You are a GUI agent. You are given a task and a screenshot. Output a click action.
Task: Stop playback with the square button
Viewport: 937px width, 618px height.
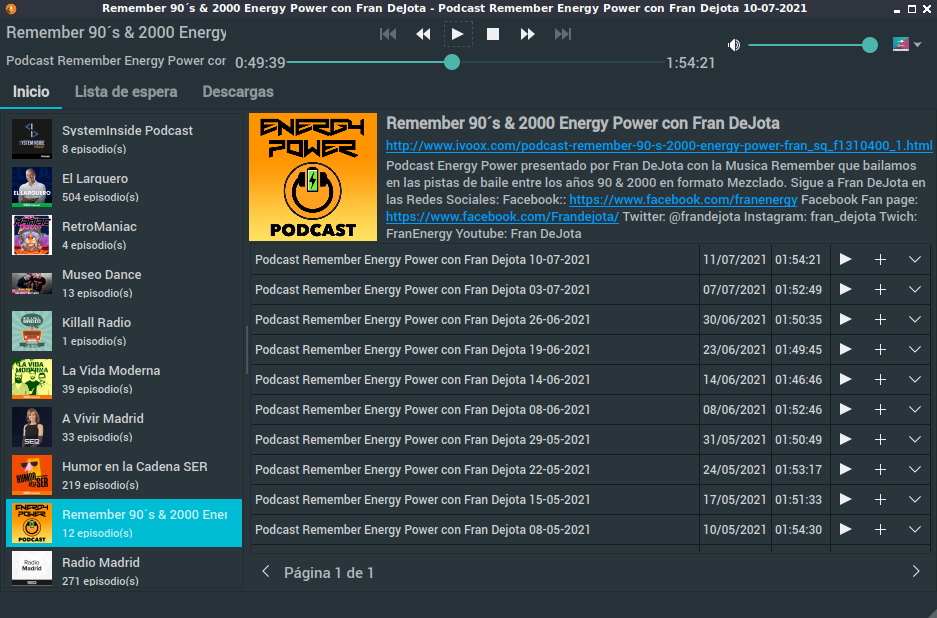pos(492,34)
